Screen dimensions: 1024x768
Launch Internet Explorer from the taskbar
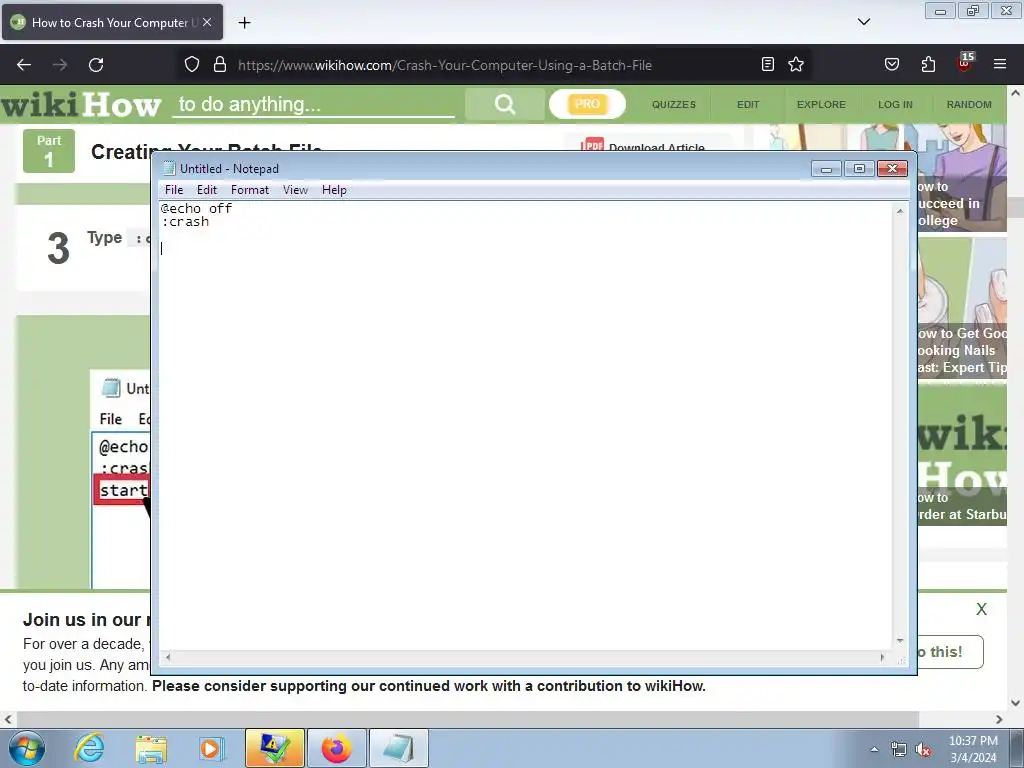tap(89, 748)
